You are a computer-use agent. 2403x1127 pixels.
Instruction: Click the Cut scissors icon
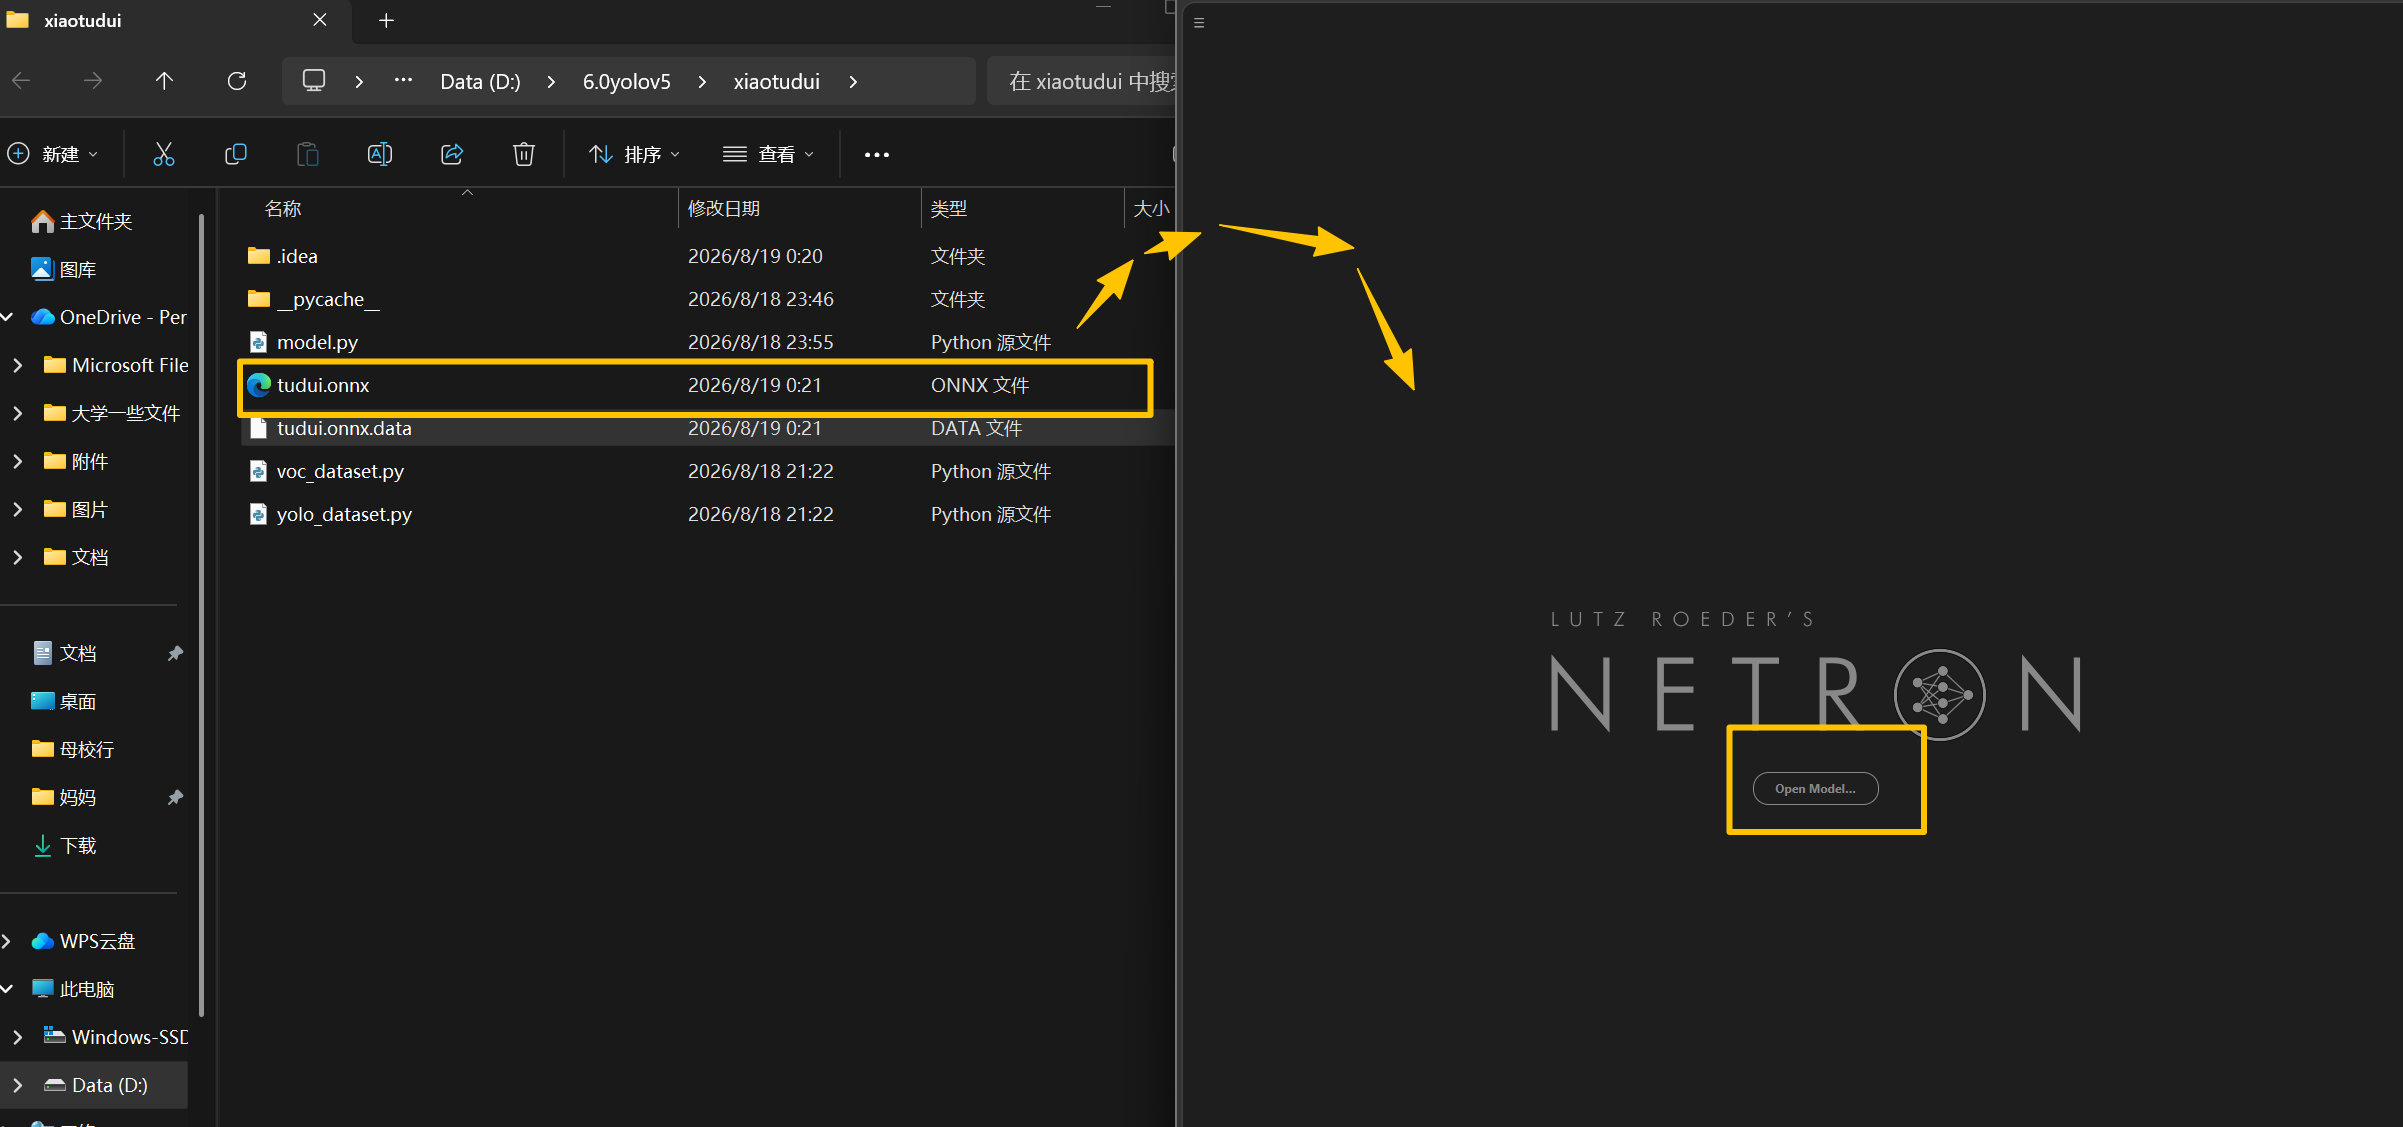click(163, 154)
